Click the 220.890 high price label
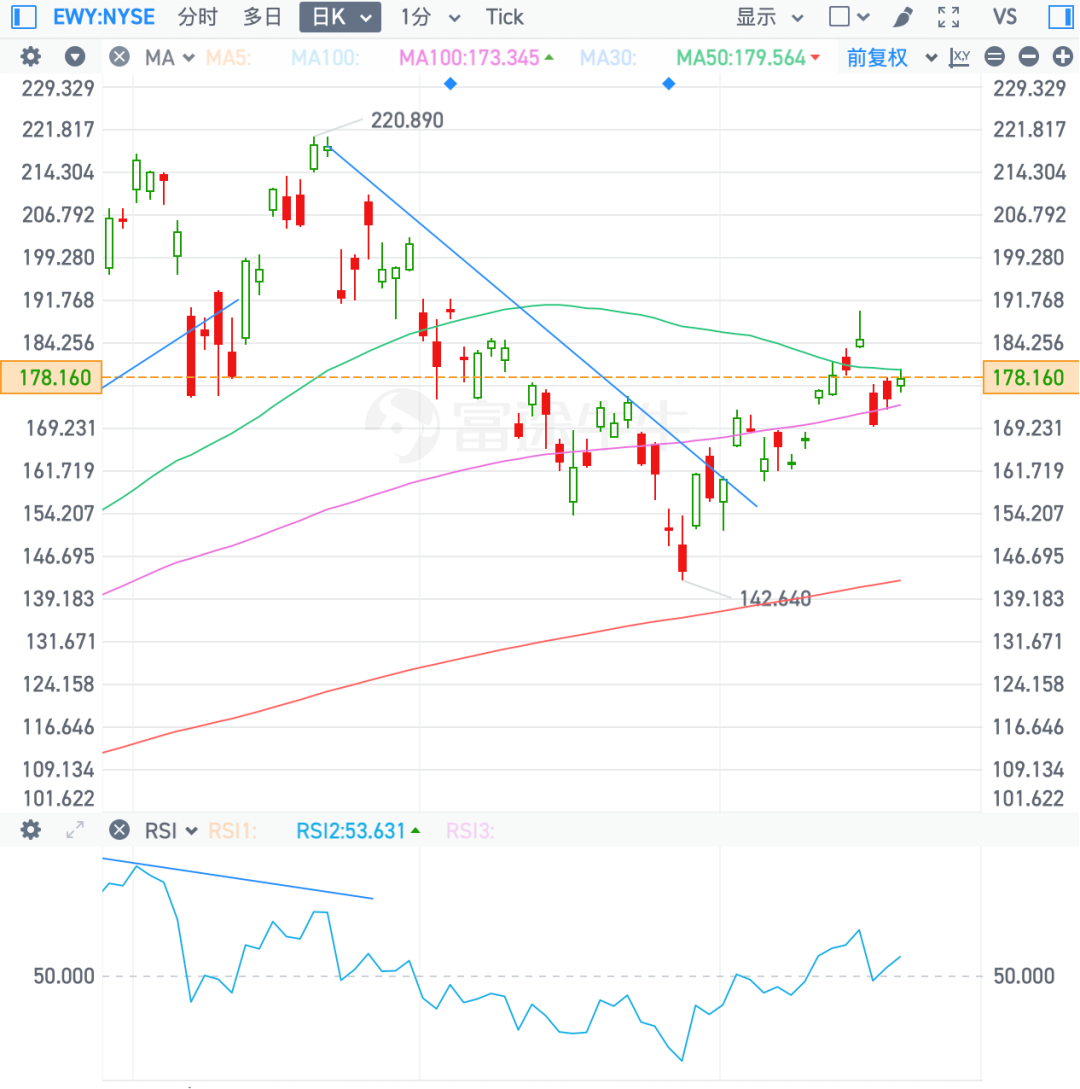Image resolution: width=1080 pixels, height=1089 pixels. click(x=407, y=120)
